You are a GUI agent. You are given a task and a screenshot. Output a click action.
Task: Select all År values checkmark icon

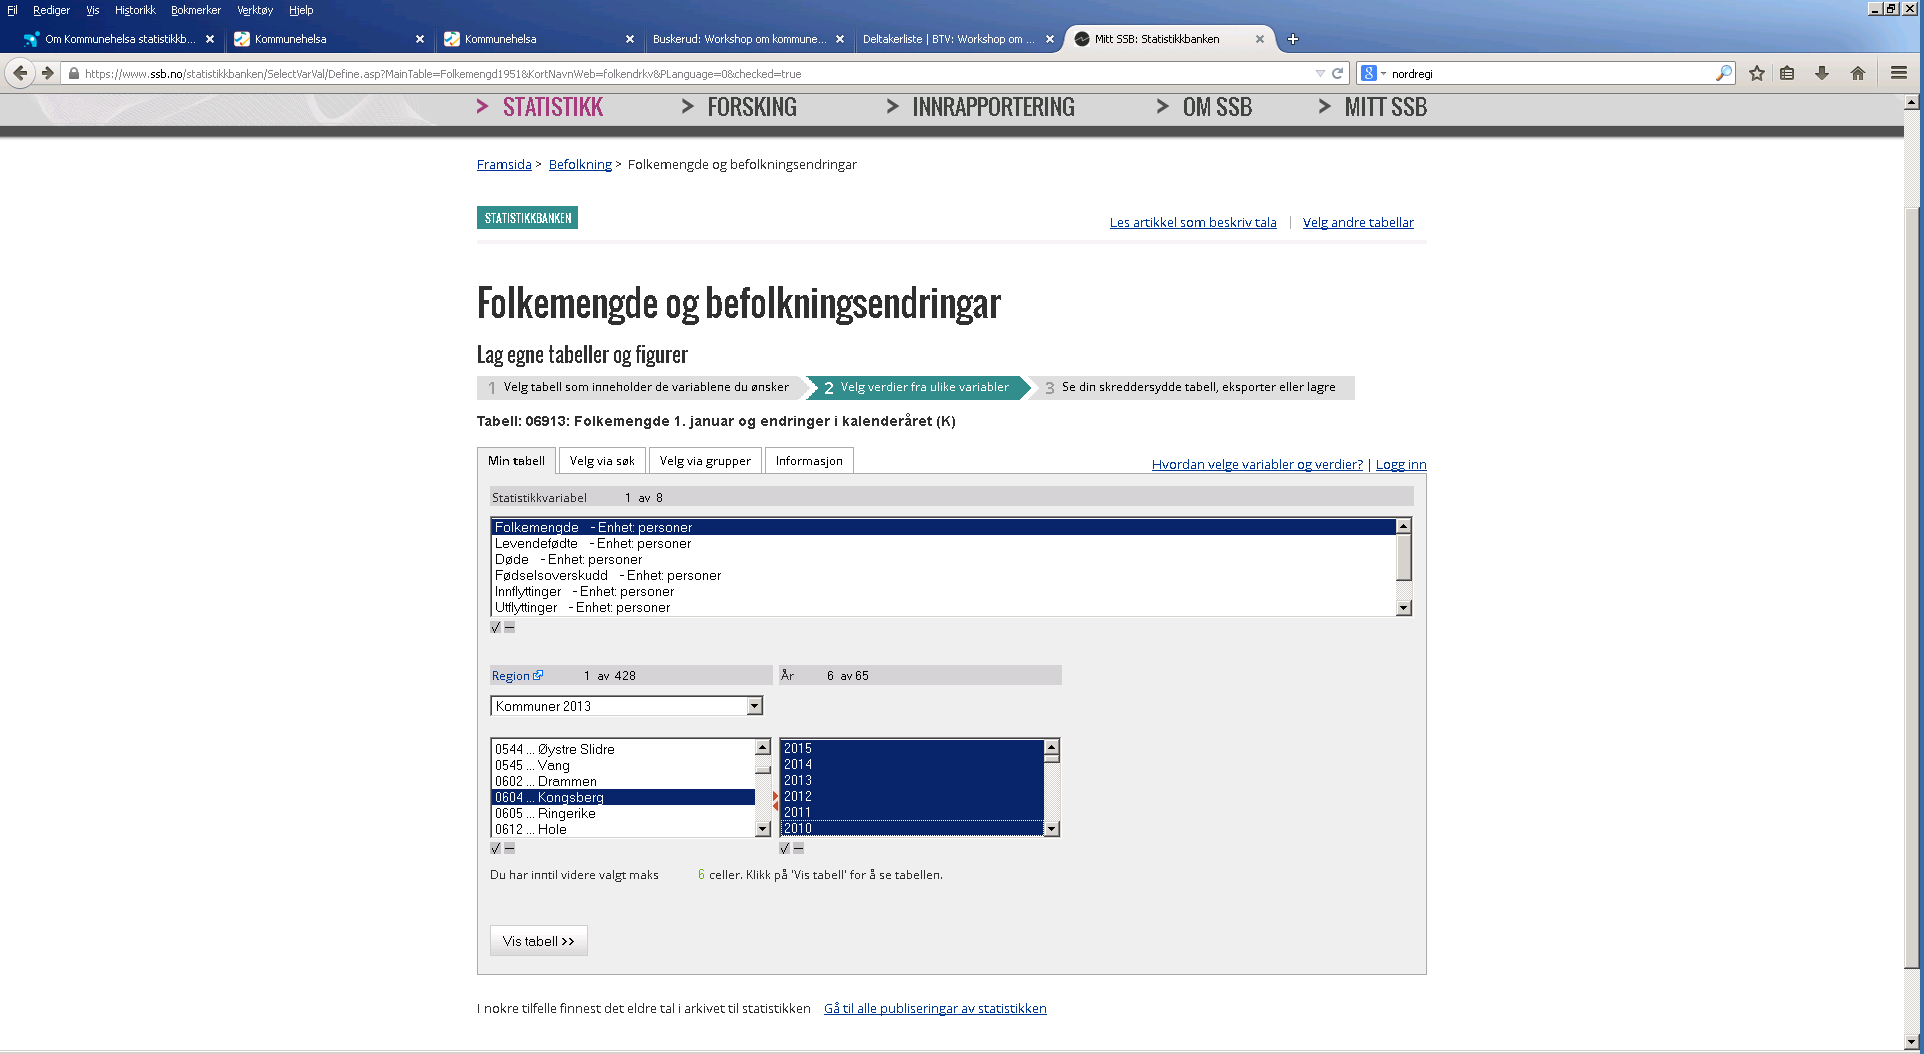click(x=785, y=848)
